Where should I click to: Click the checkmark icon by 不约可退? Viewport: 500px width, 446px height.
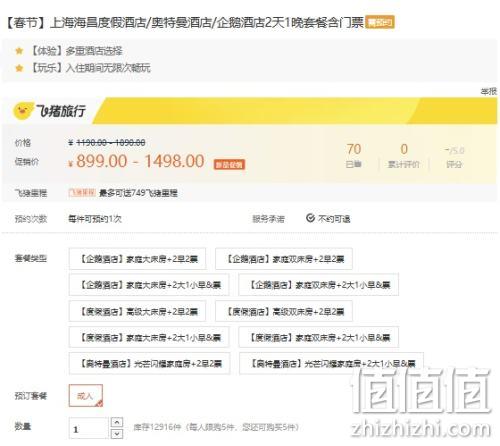tap(310, 218)
